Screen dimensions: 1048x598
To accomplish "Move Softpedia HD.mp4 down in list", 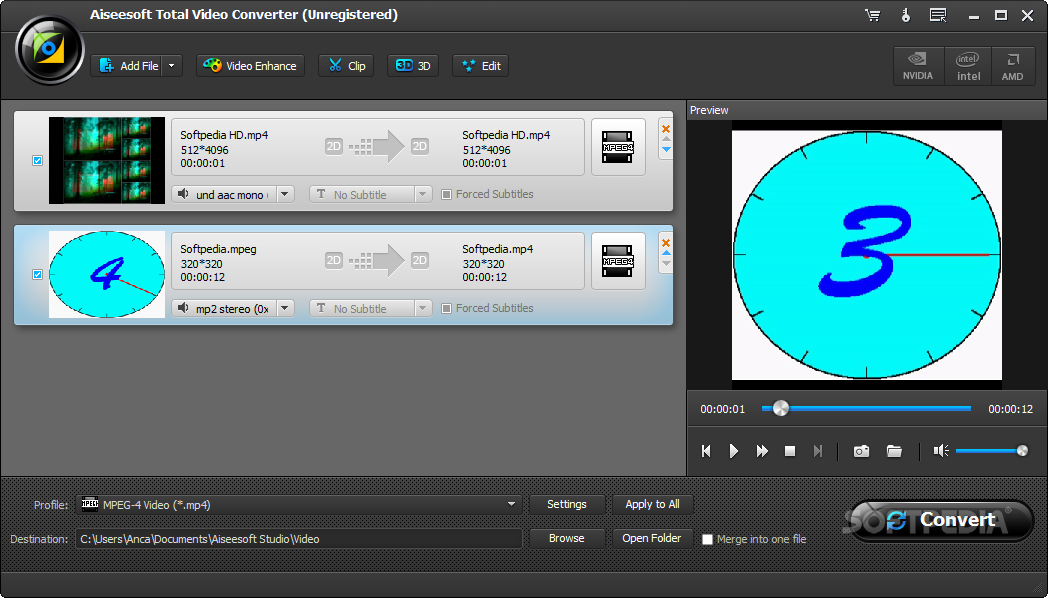I will (x=666, y=150).
